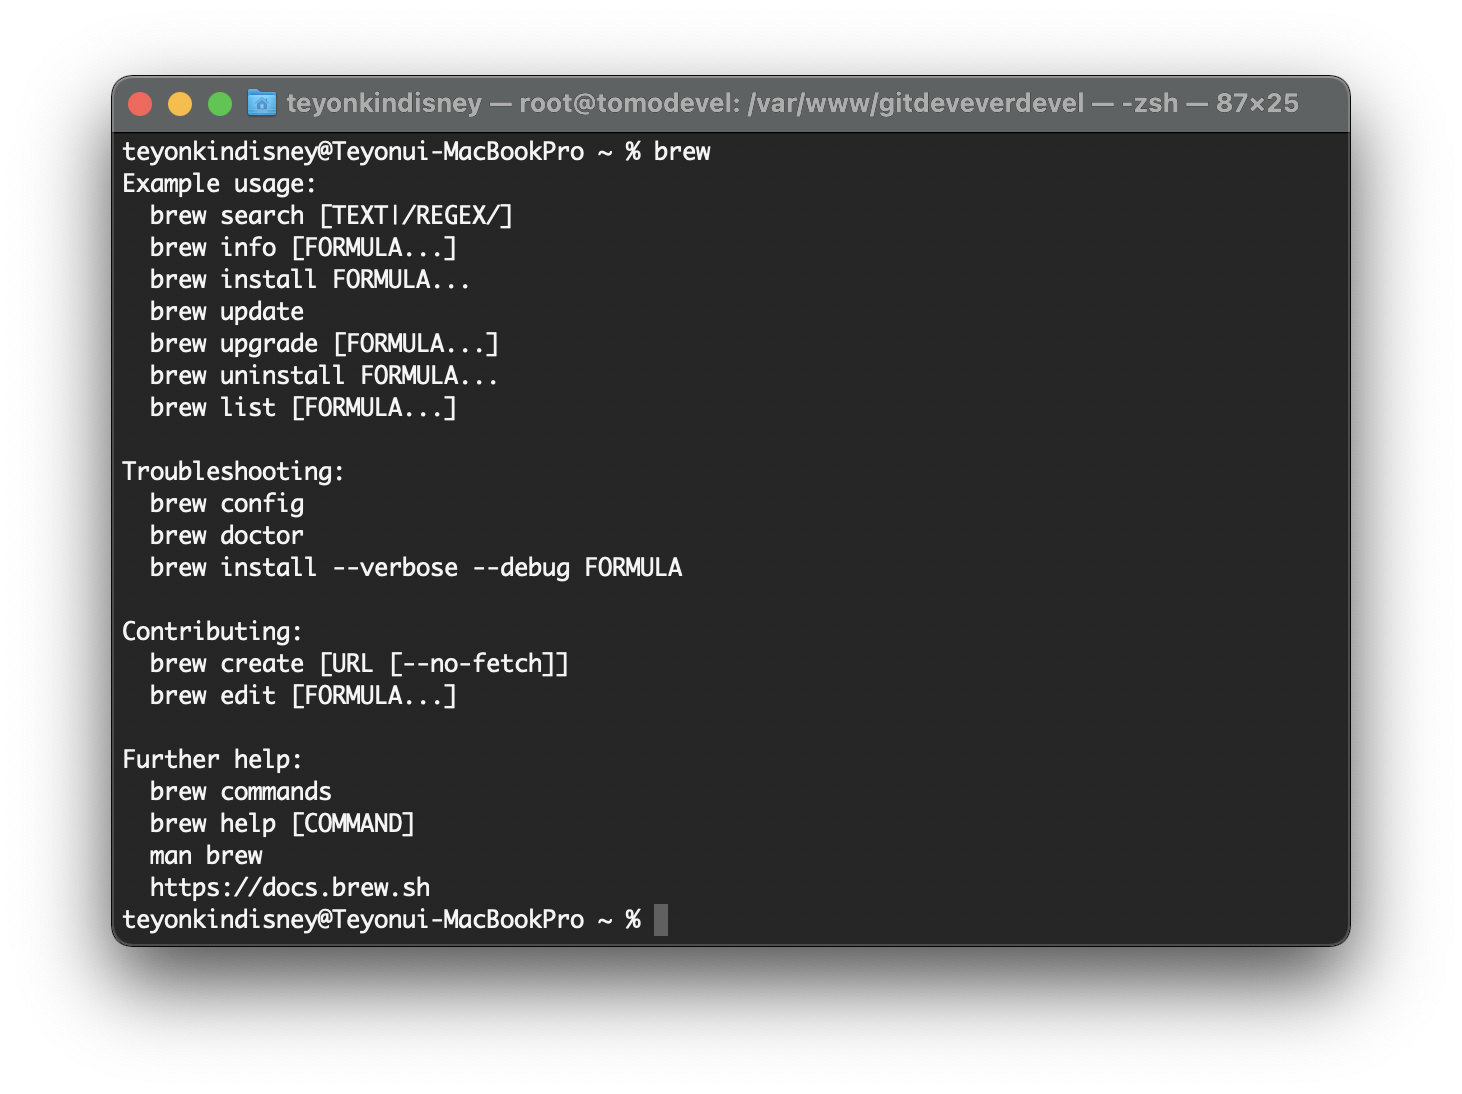
Task: Open the https://docs.brew.sh URL
Action: pyautogui.click(x=290, y=887)
